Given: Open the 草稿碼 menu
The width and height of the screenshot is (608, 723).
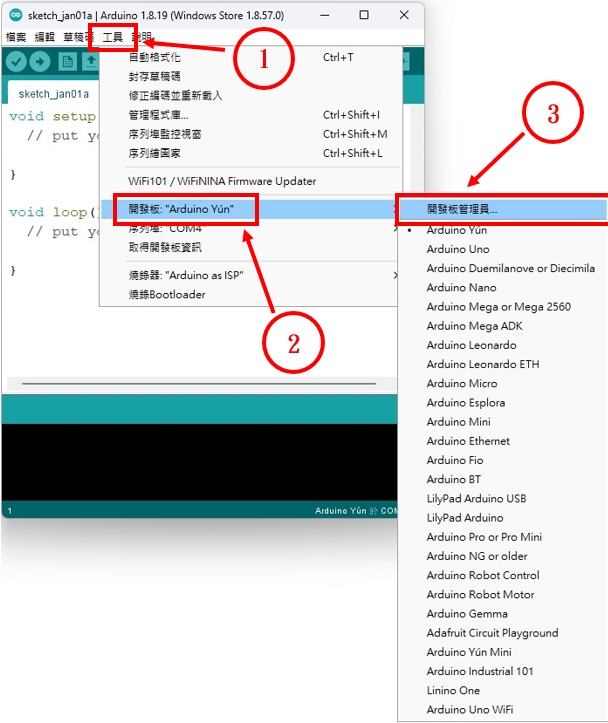Looking at the screenshot, I should 78,37.
